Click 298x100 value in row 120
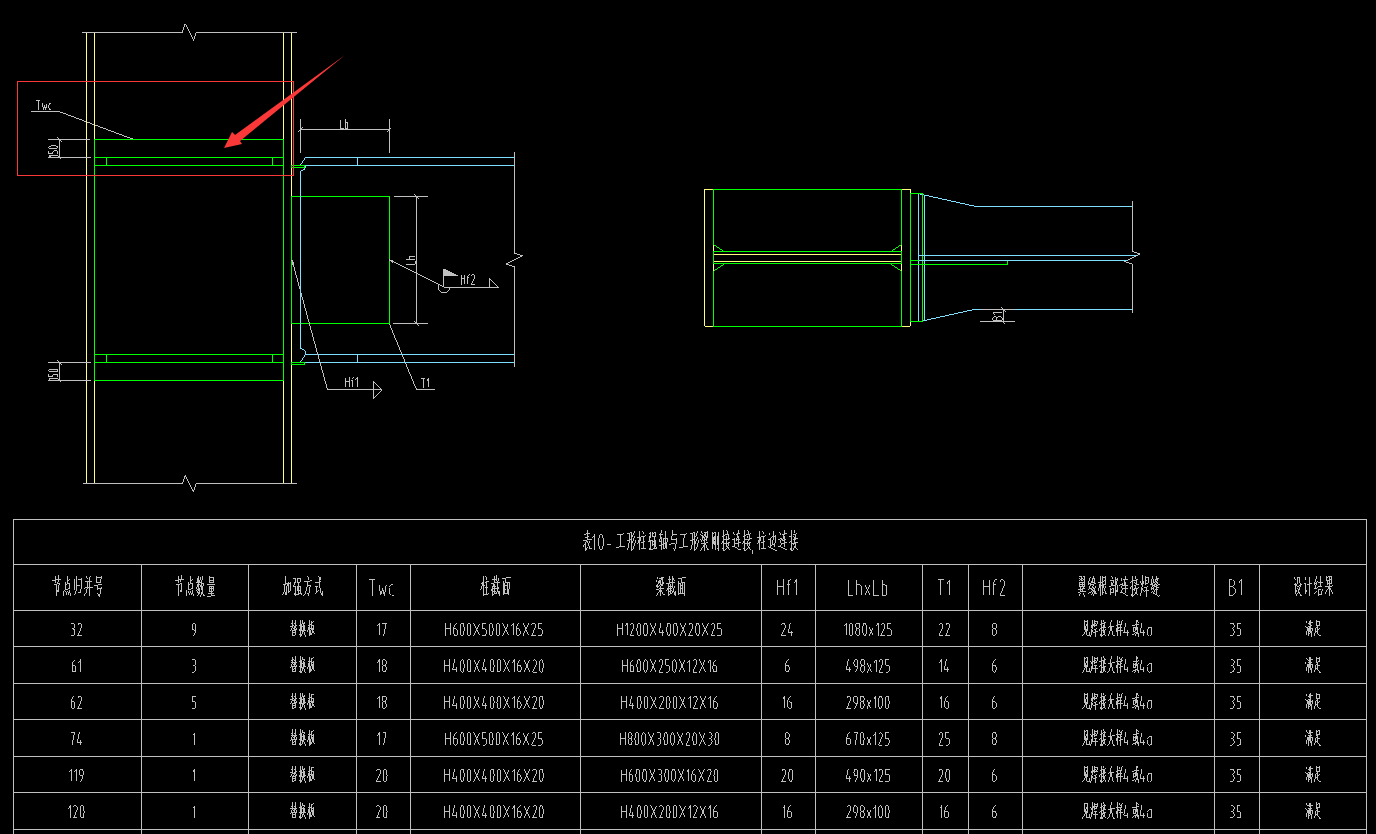 coord(867,812)
